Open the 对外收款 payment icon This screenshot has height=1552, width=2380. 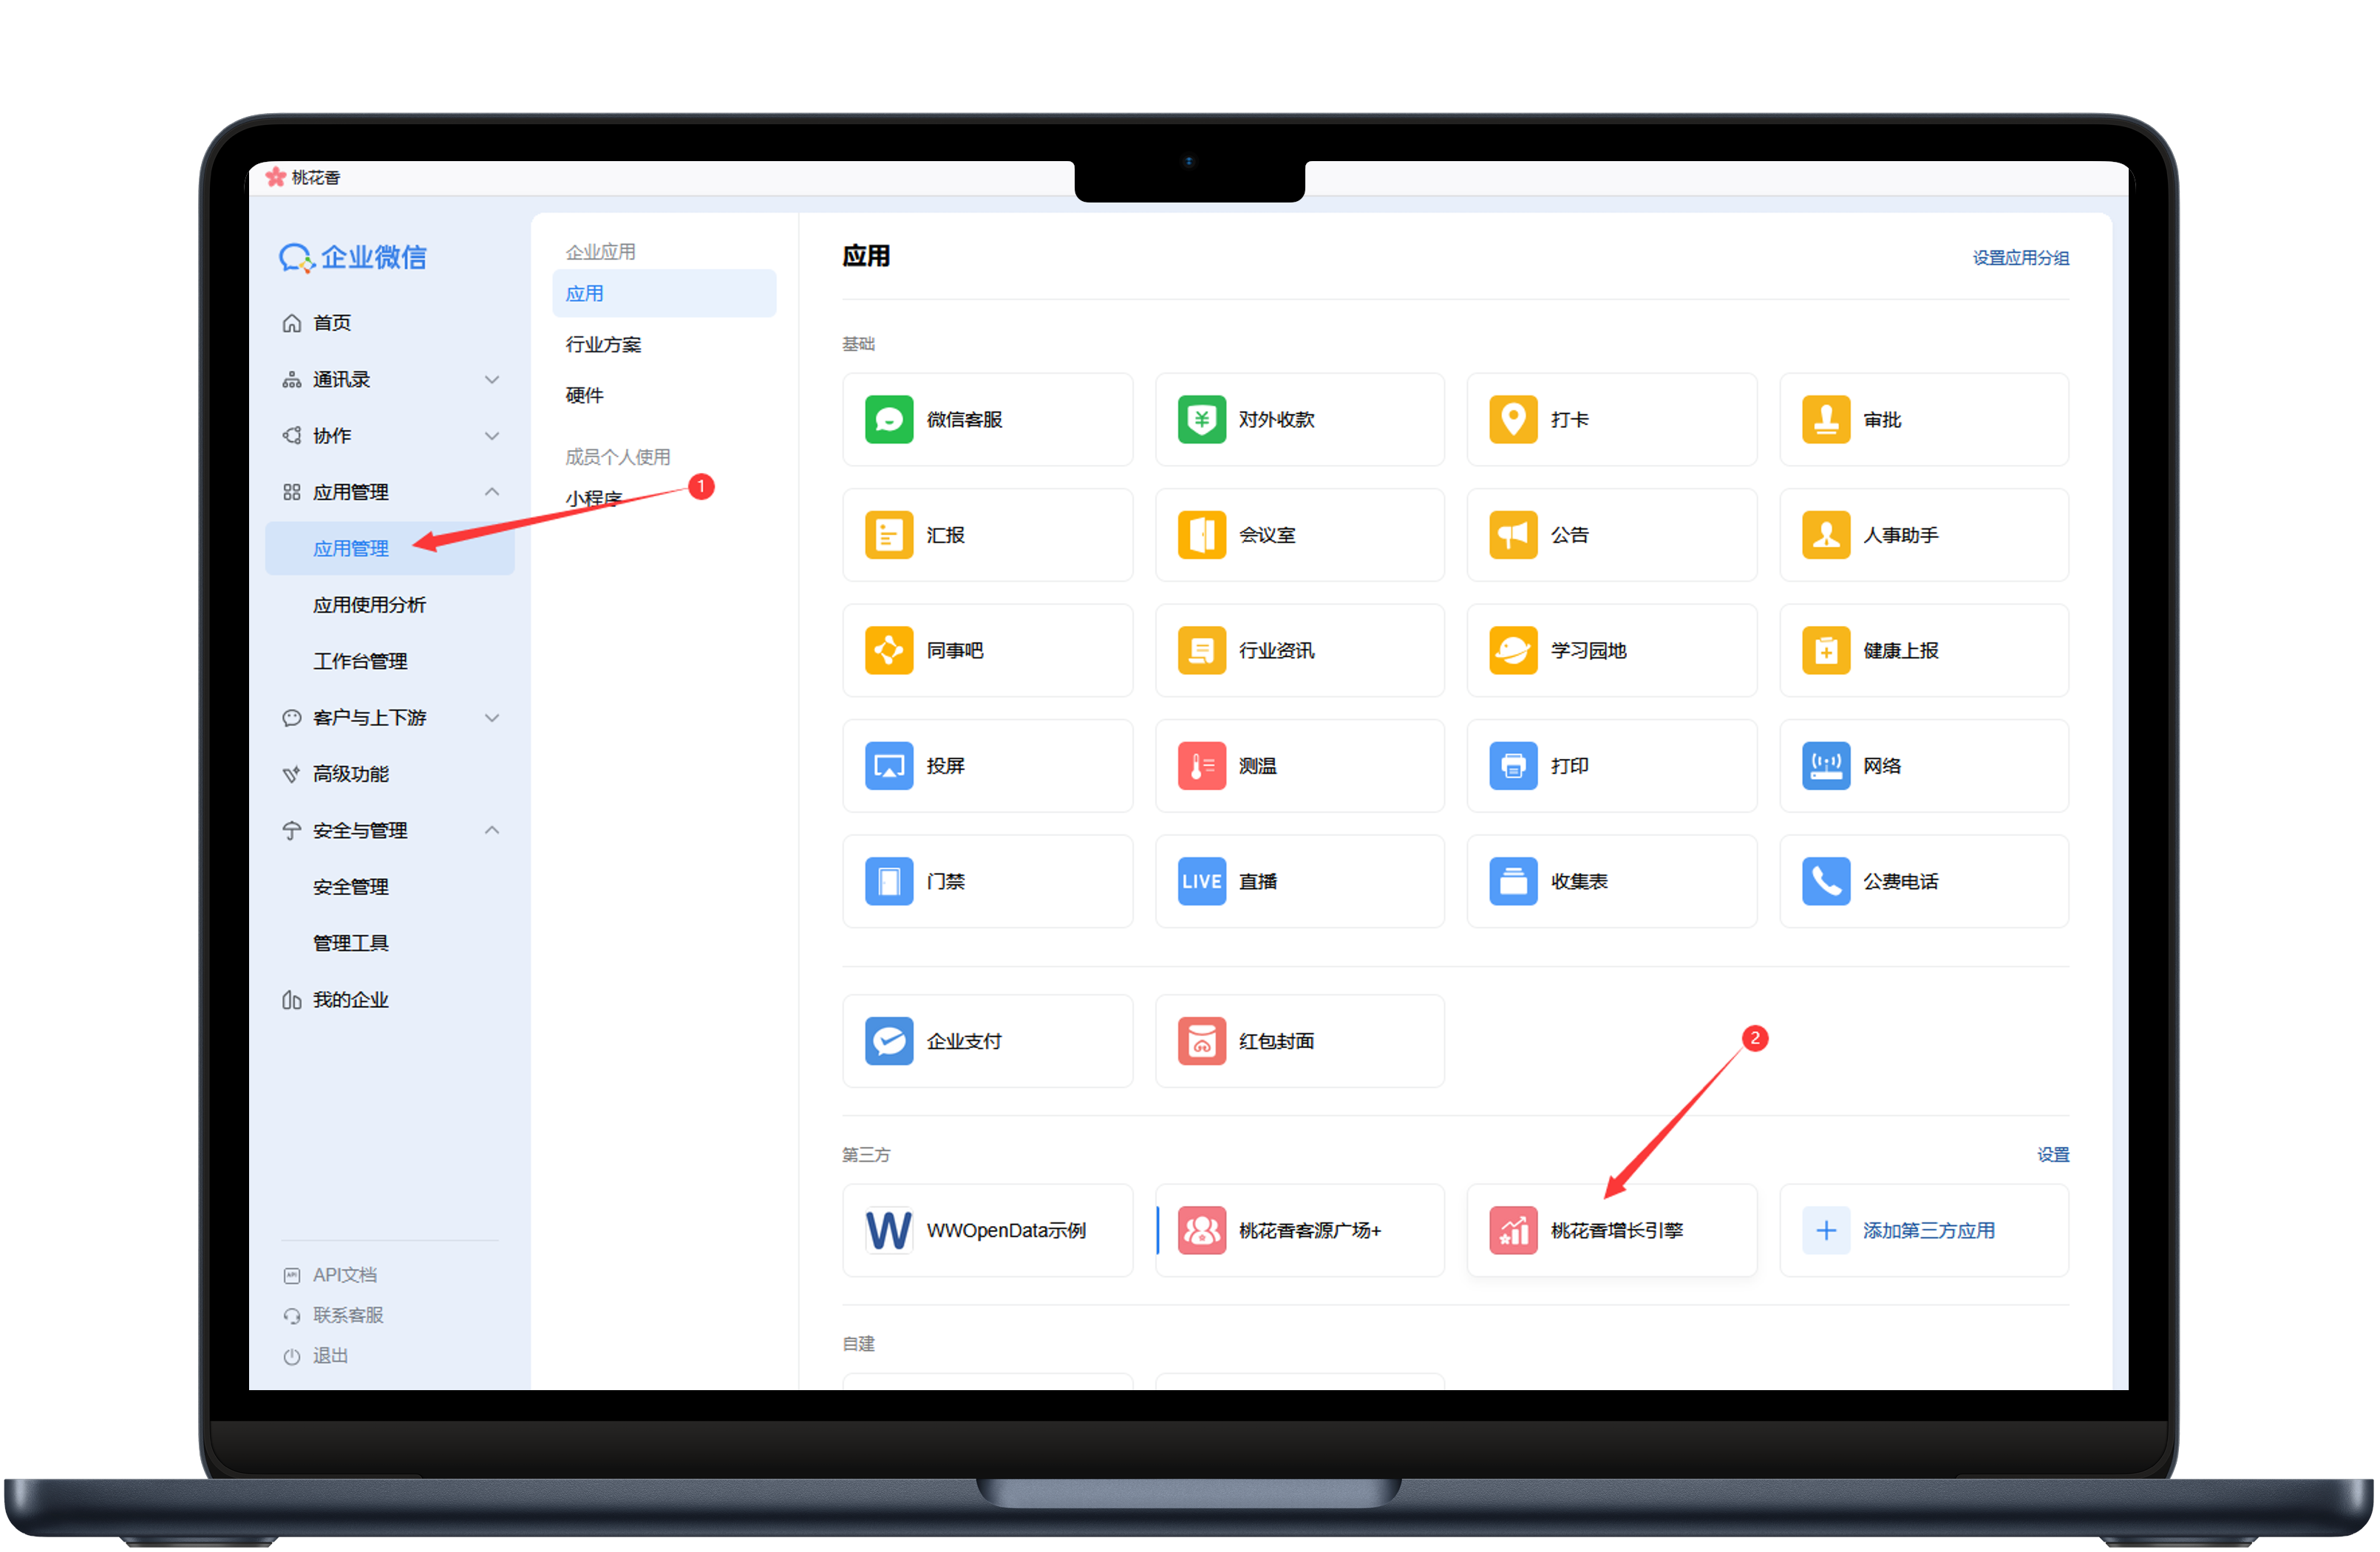(x=1200, y=419)
